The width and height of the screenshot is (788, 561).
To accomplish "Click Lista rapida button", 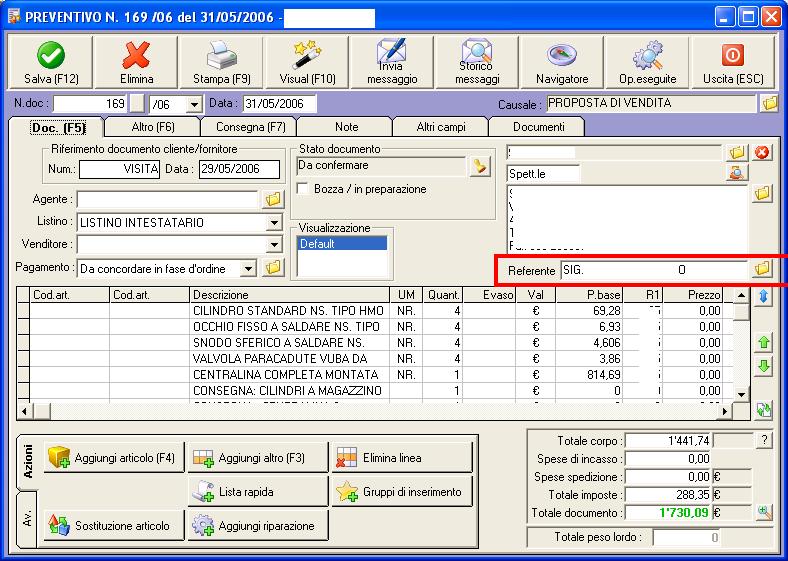I will click(x=257, y=492).
